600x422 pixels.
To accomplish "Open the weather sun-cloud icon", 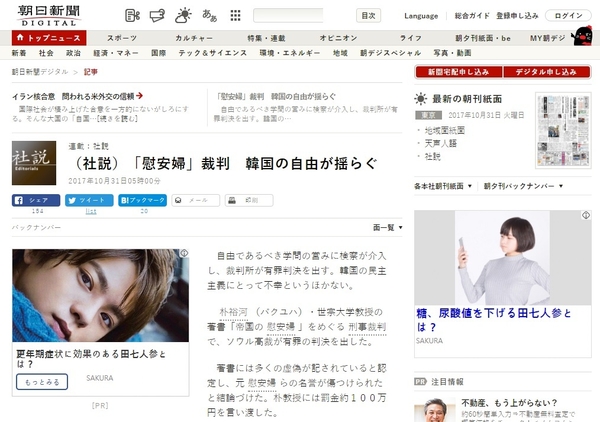I will (183, 15).
